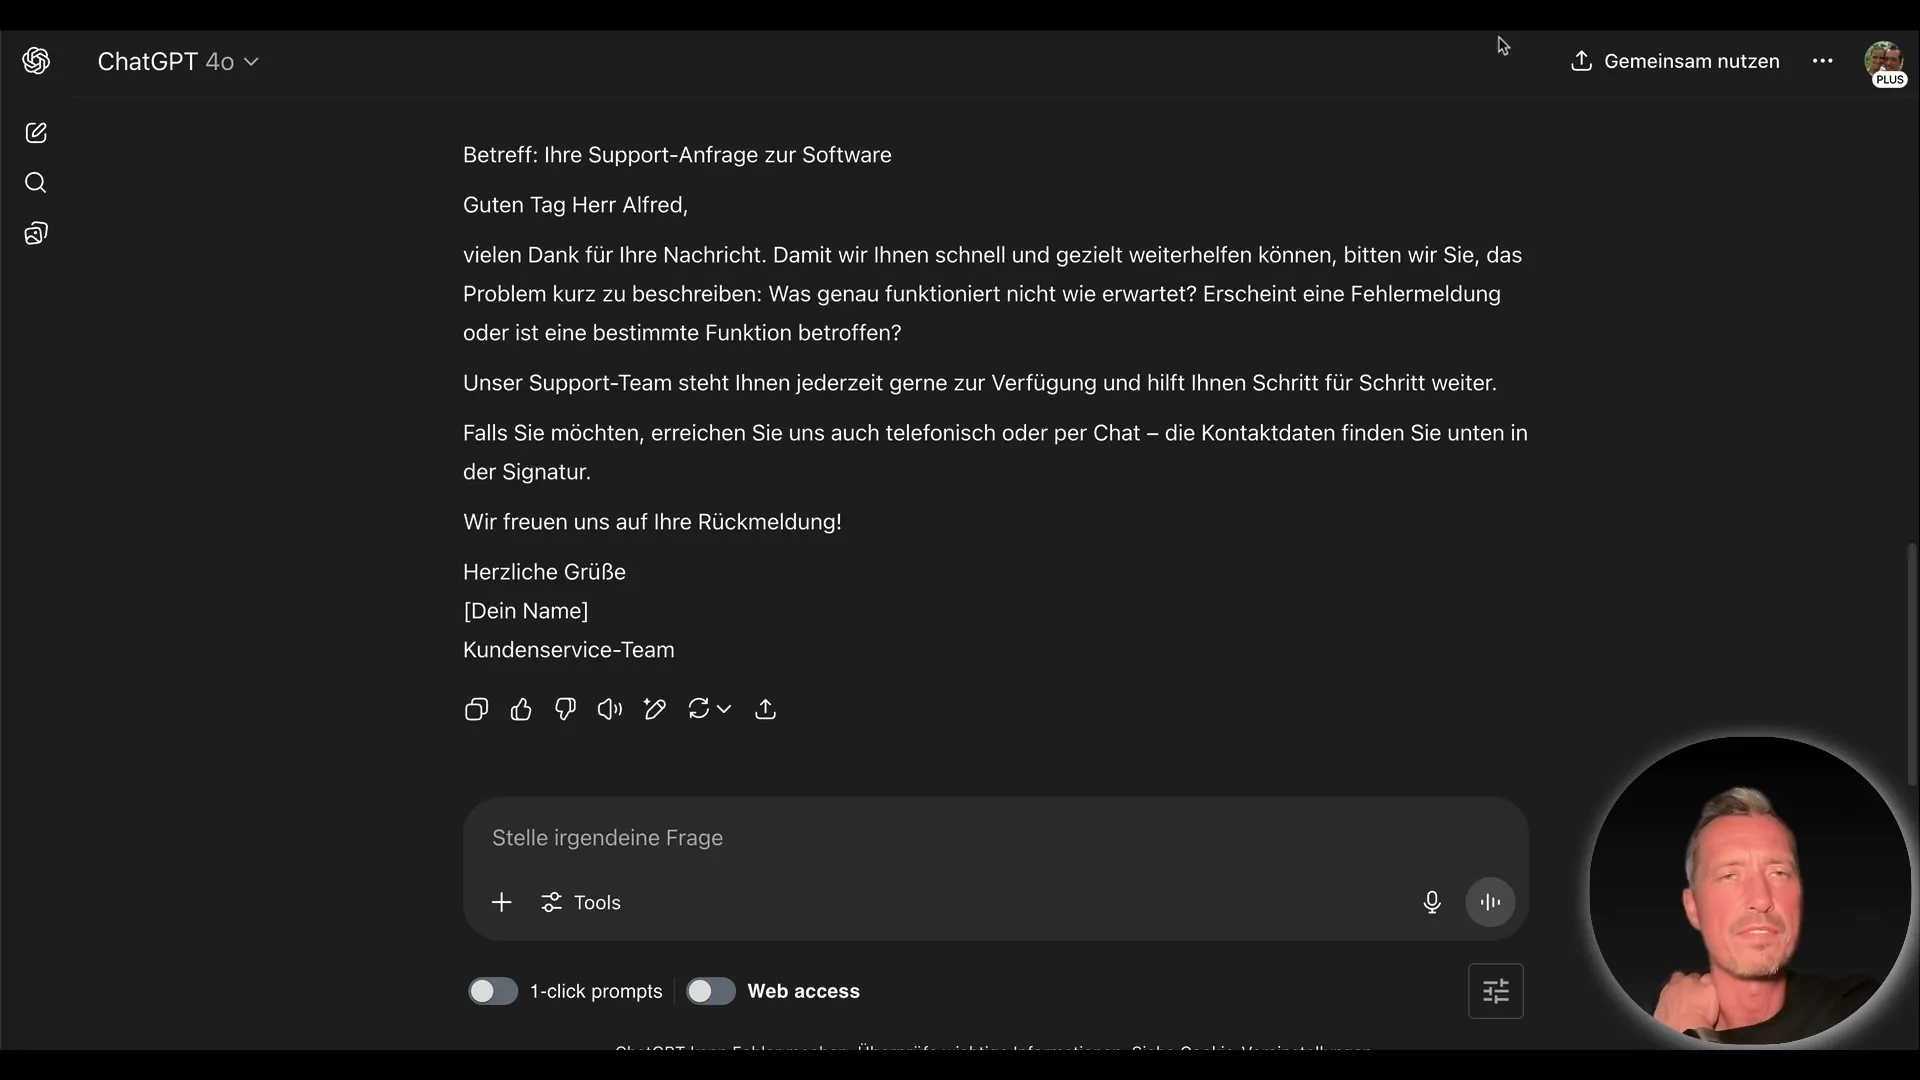Viewport: 1920px width, 1080px height.
Task: Expand the regenerate response dropdown arrow
Action: 724,708
